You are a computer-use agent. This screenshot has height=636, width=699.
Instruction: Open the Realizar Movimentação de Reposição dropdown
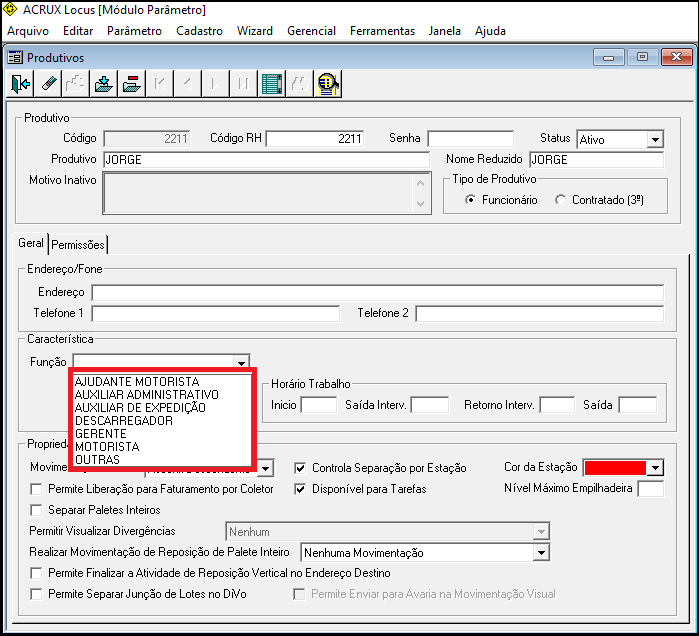[541, 553]
